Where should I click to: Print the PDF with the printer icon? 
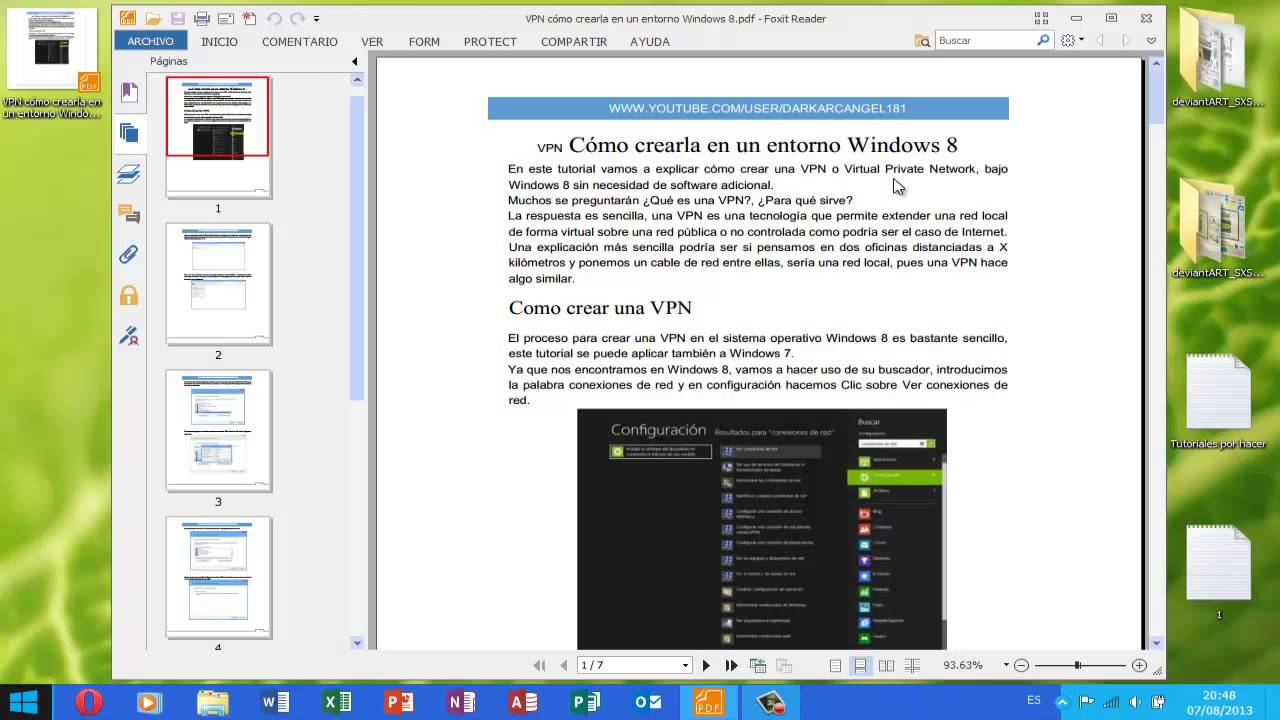(202, 18)
